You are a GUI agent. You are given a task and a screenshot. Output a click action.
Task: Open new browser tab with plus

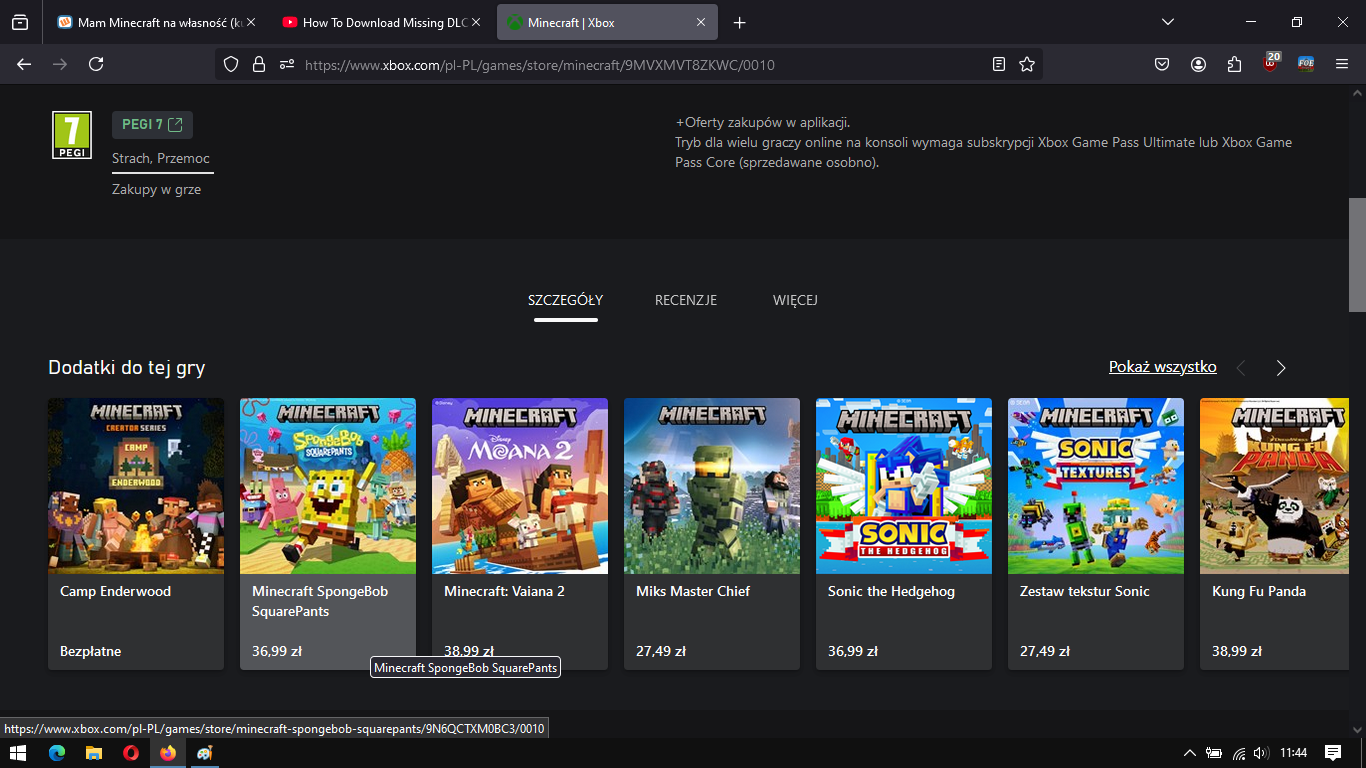(739, 22)
